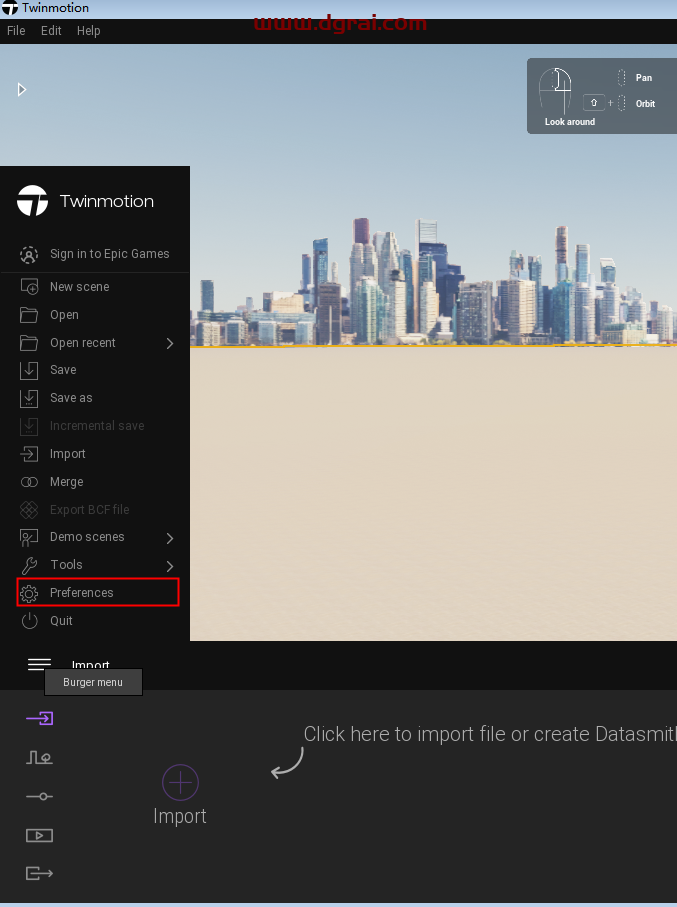Viewport: 677px width, 907px height.
Task: Click the Preferences gear icon
Action: pos(29,593)
